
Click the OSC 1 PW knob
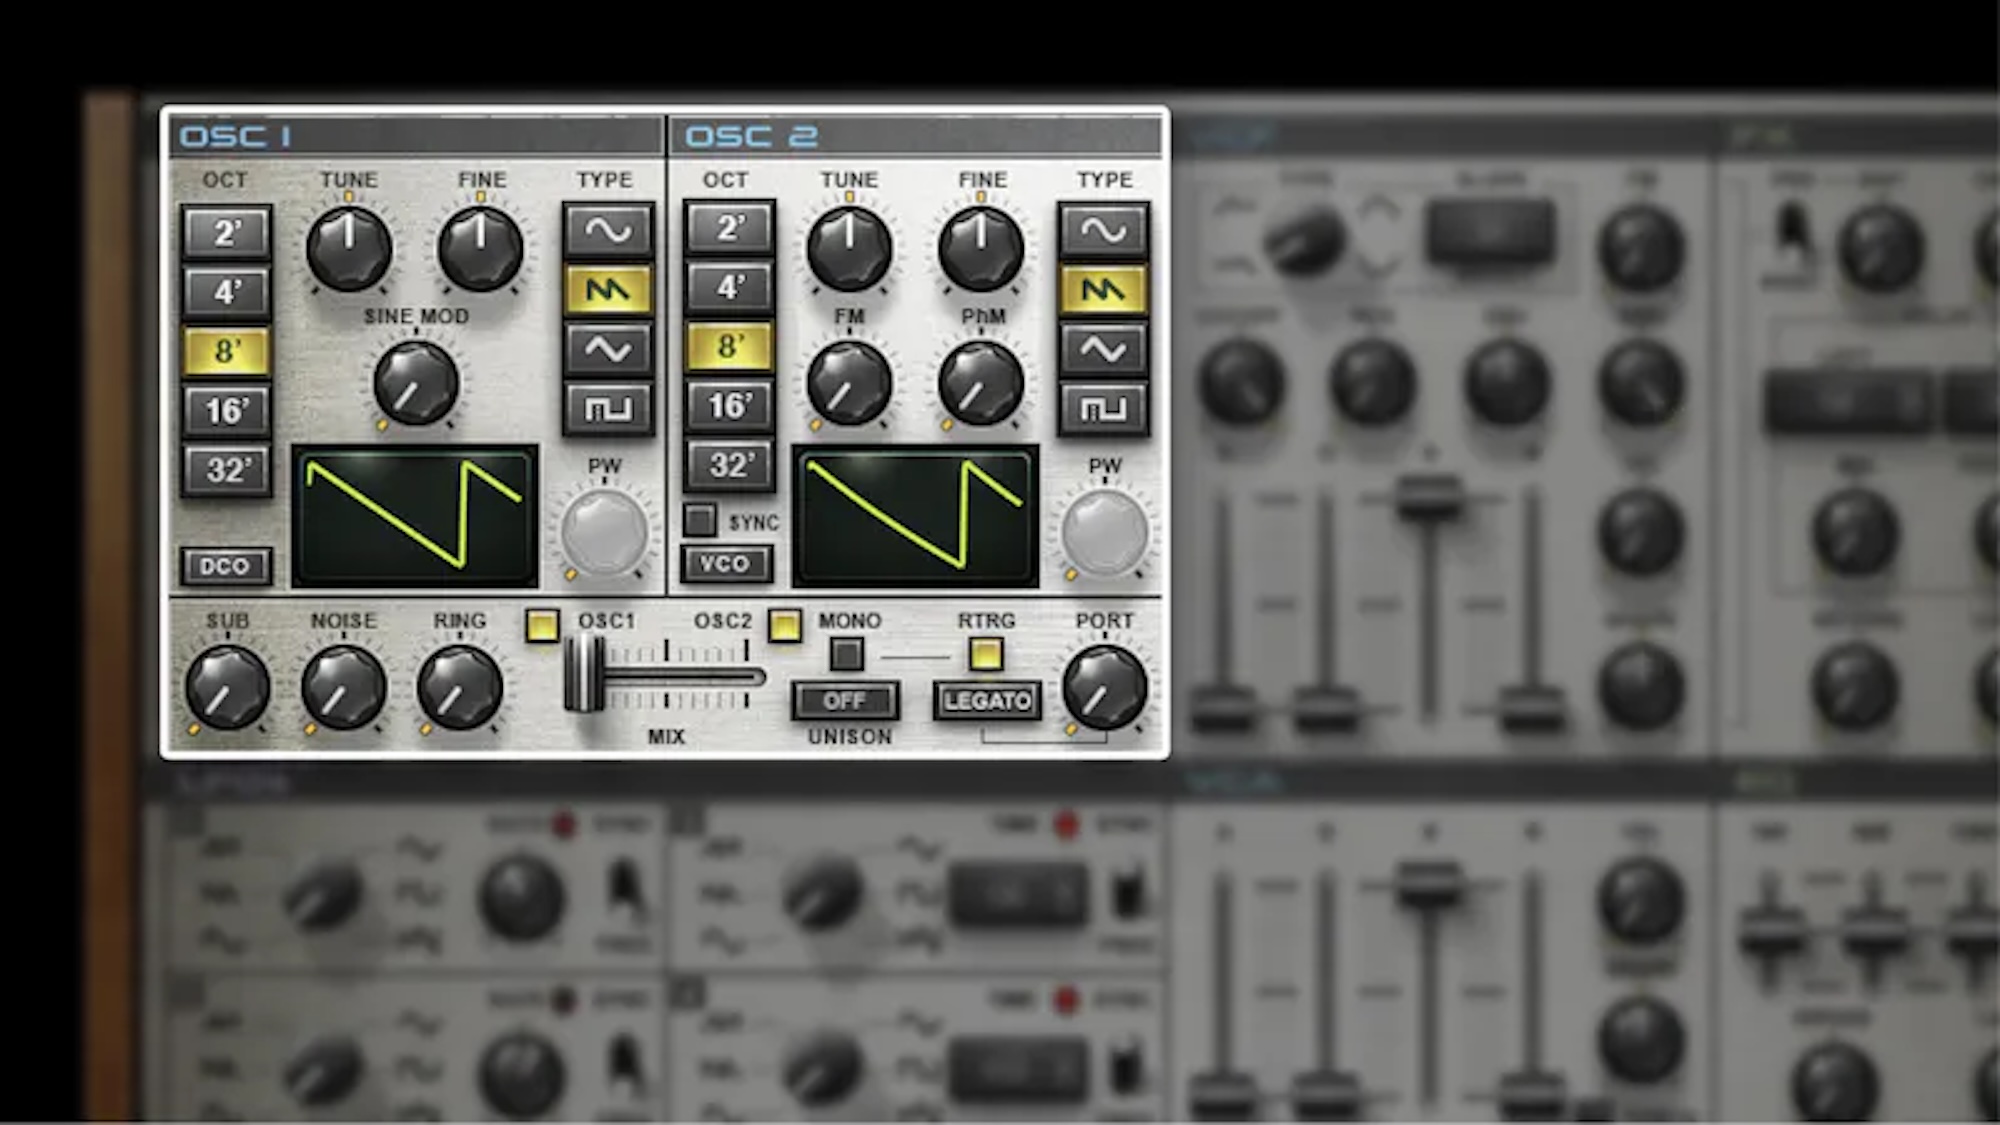(x=604, y=533)
